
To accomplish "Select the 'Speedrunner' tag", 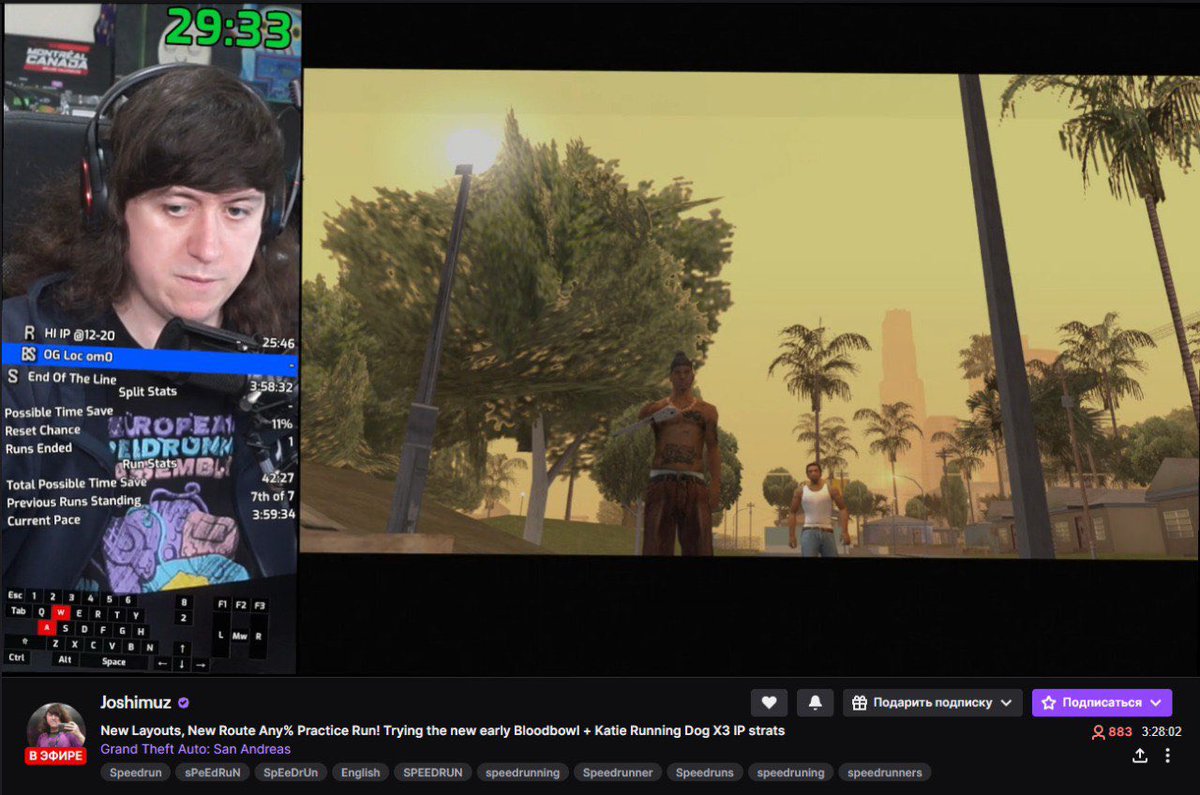I will tap(618, 772).
